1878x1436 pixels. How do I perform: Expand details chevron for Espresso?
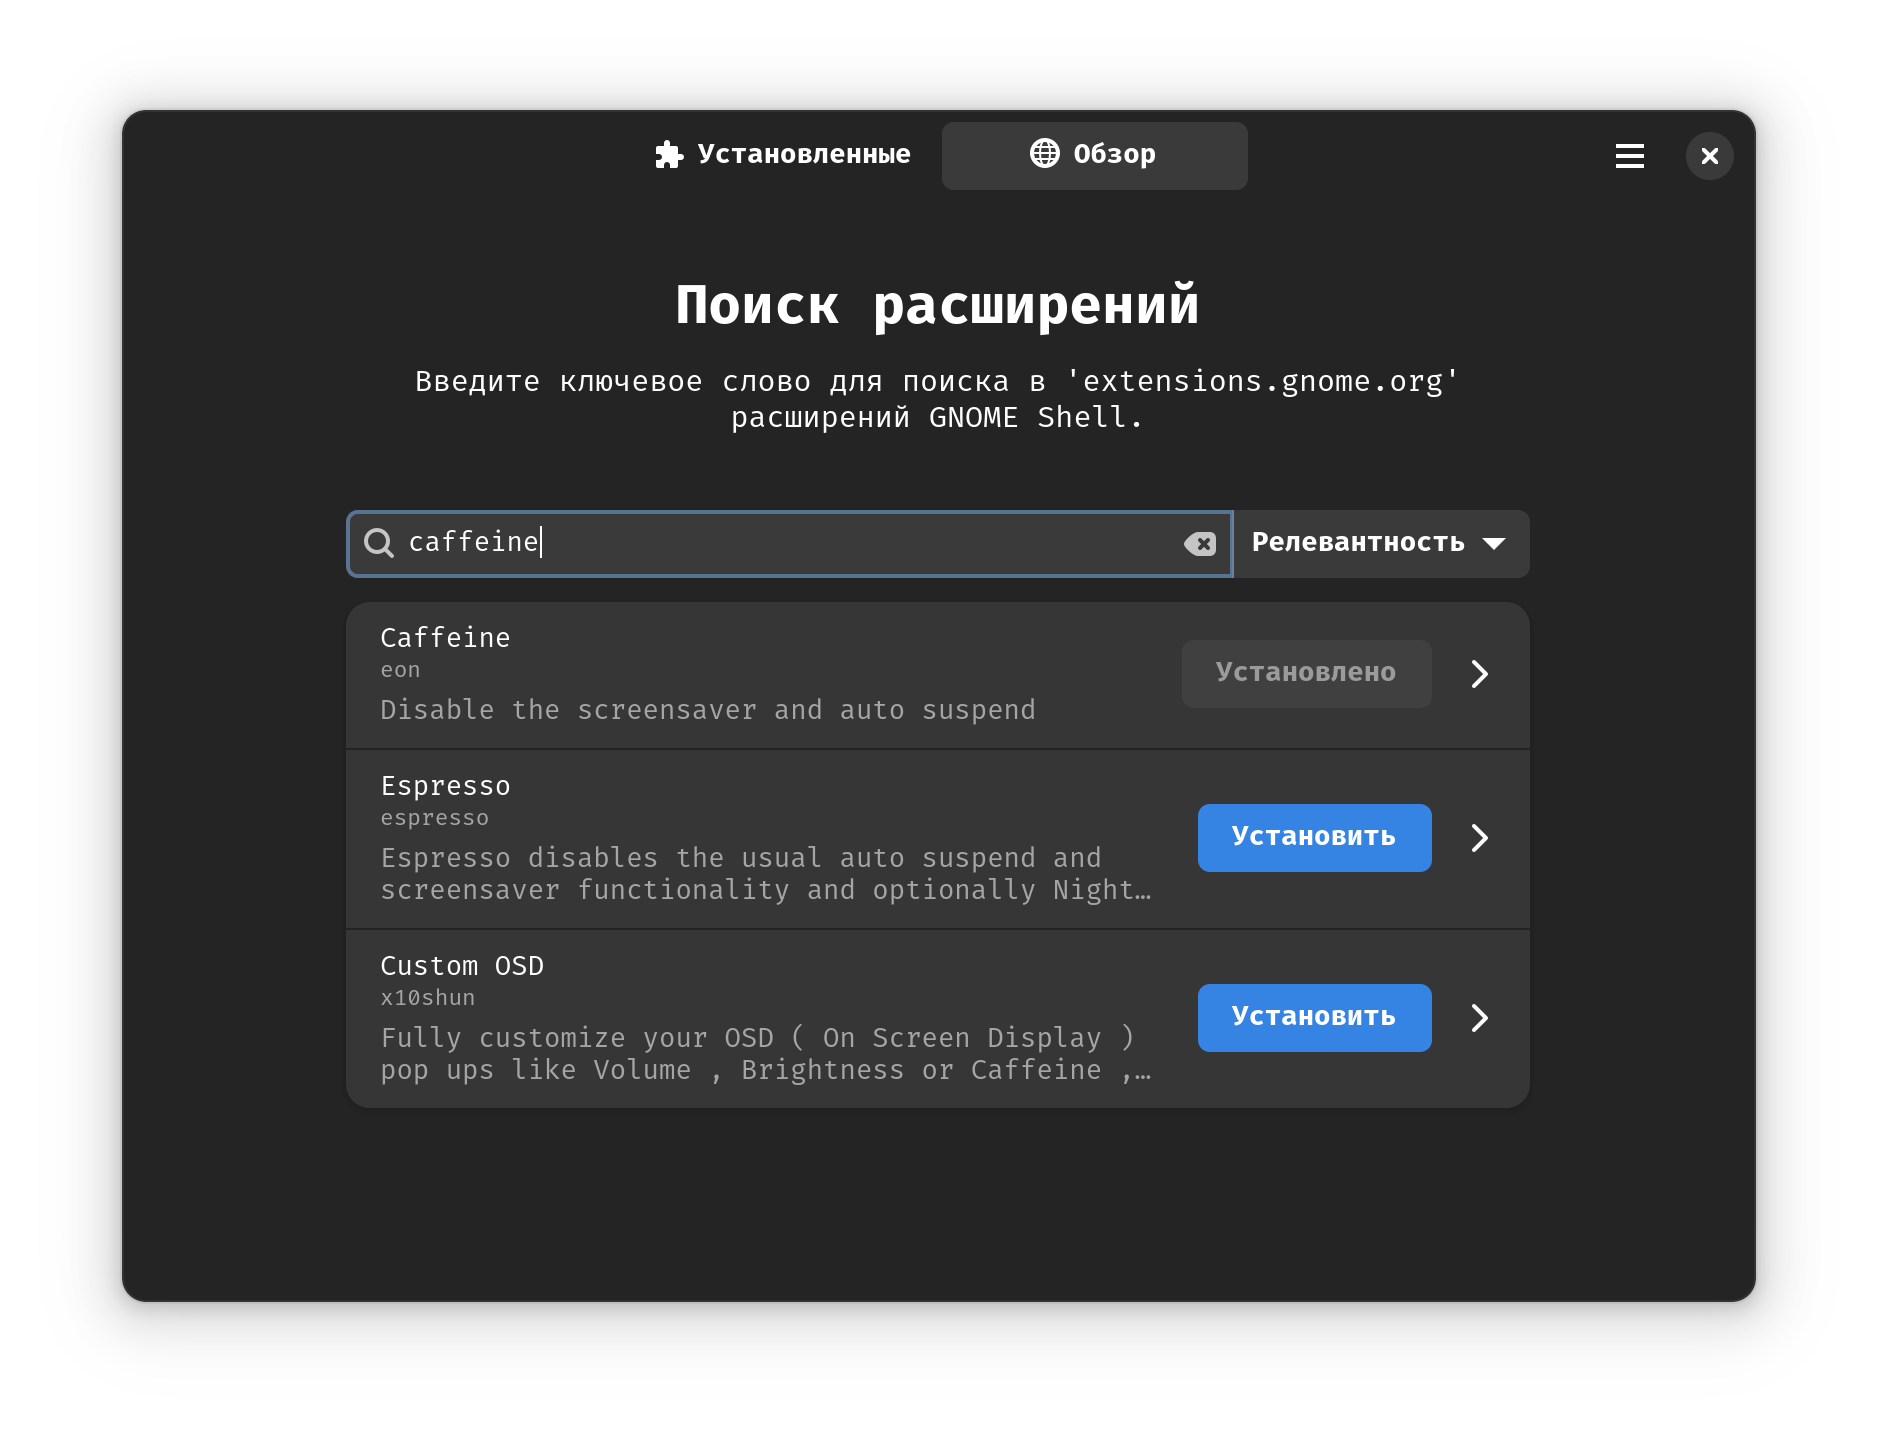point(1479,838)
